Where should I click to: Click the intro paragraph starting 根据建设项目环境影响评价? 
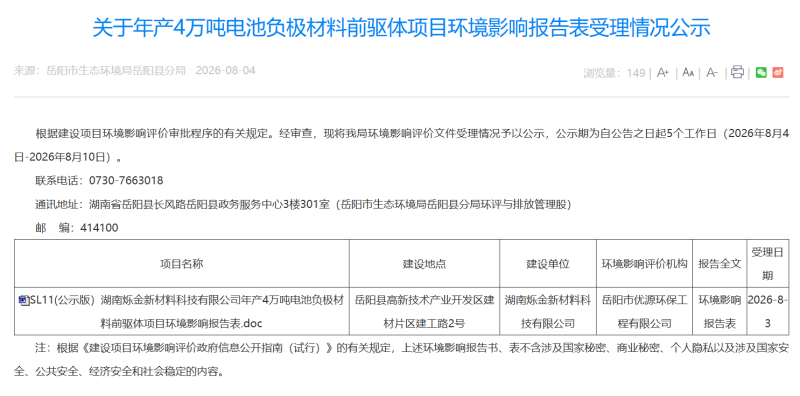point(402,145)
